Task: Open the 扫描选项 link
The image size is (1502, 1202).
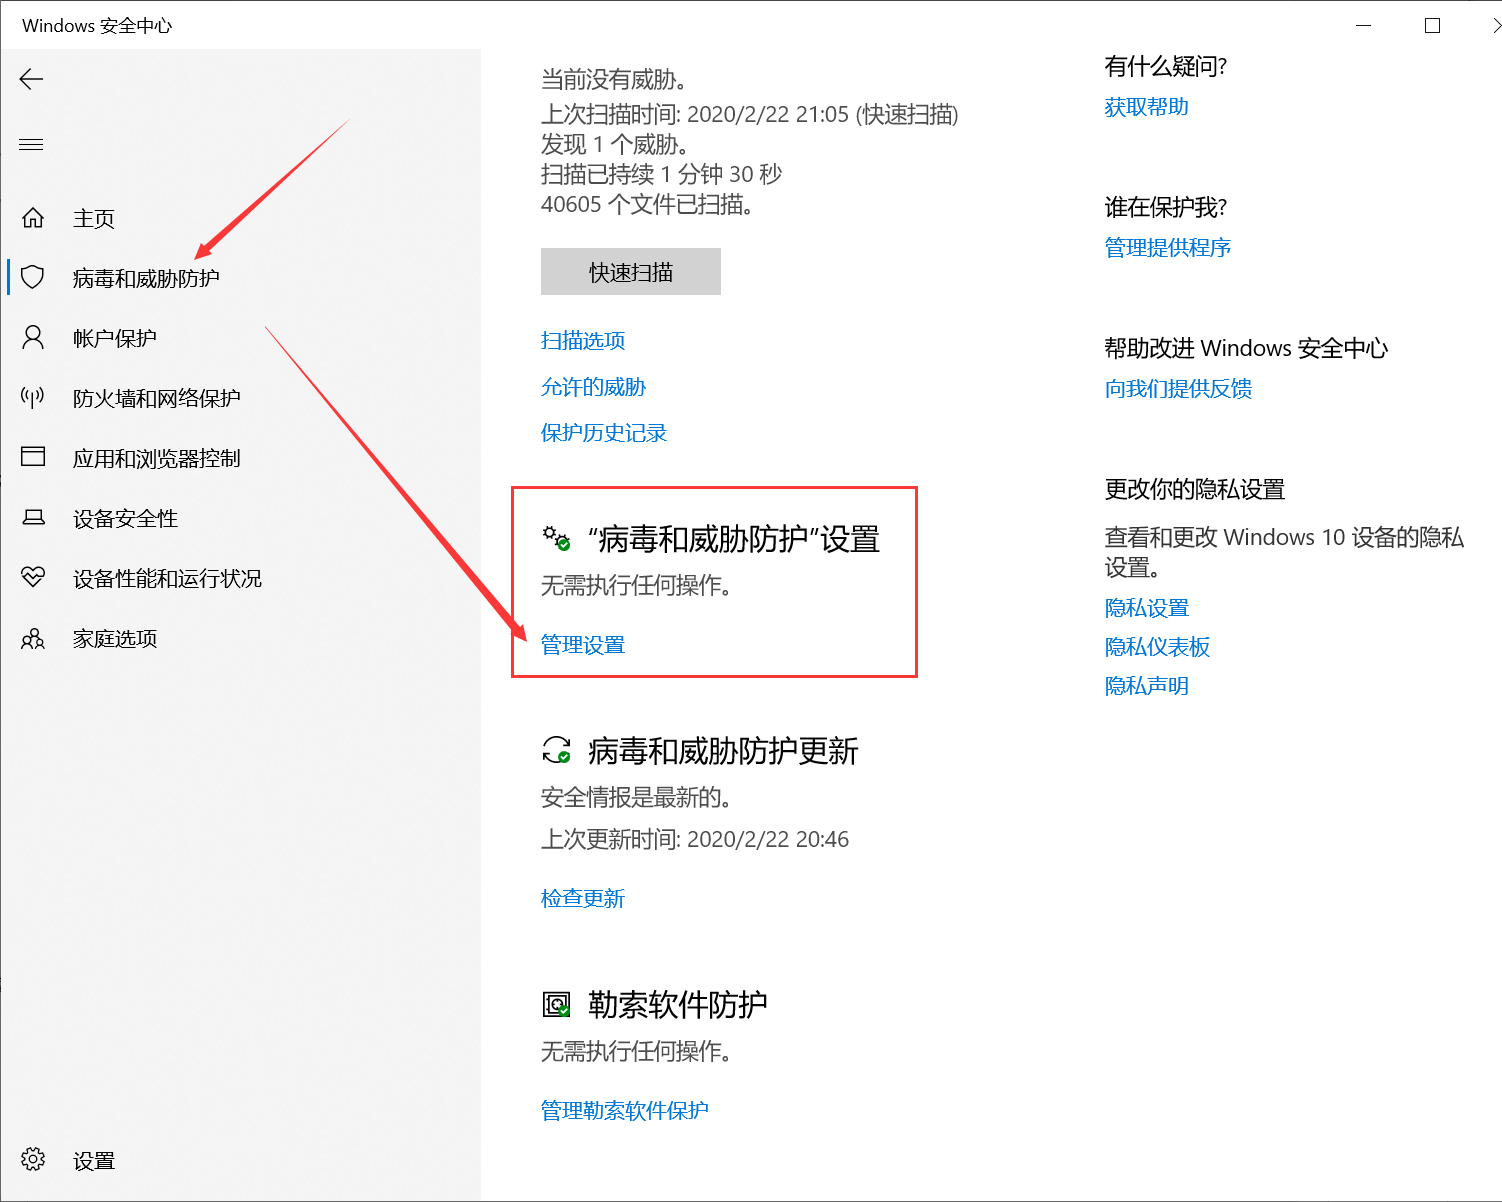Action: (583, 340)
